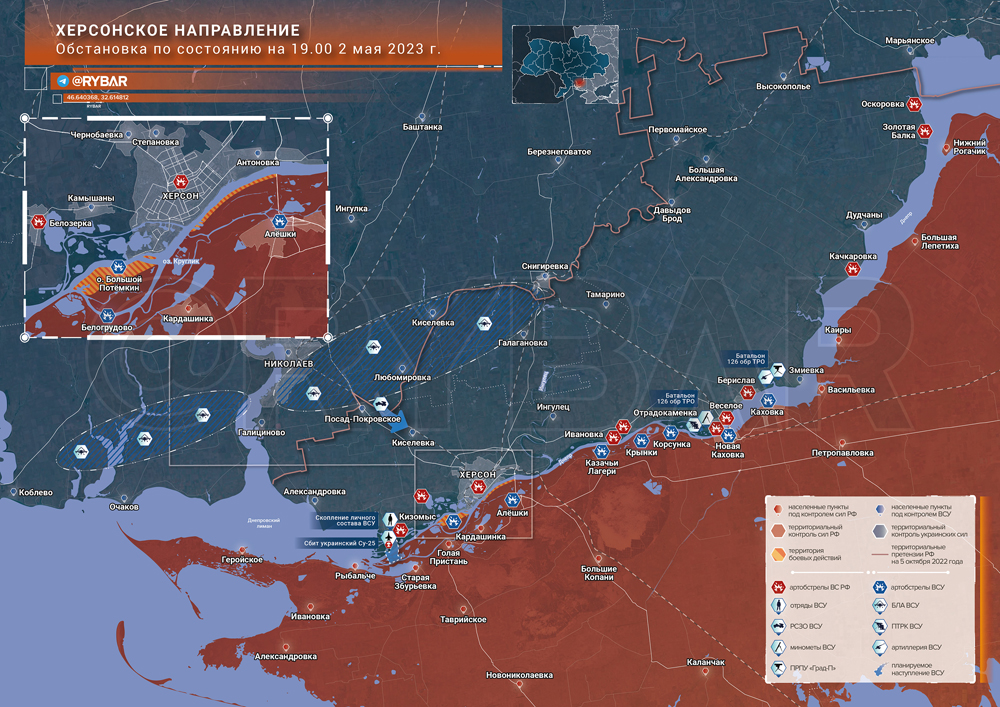Tick the small square beside the coordinates

point(57,98)
